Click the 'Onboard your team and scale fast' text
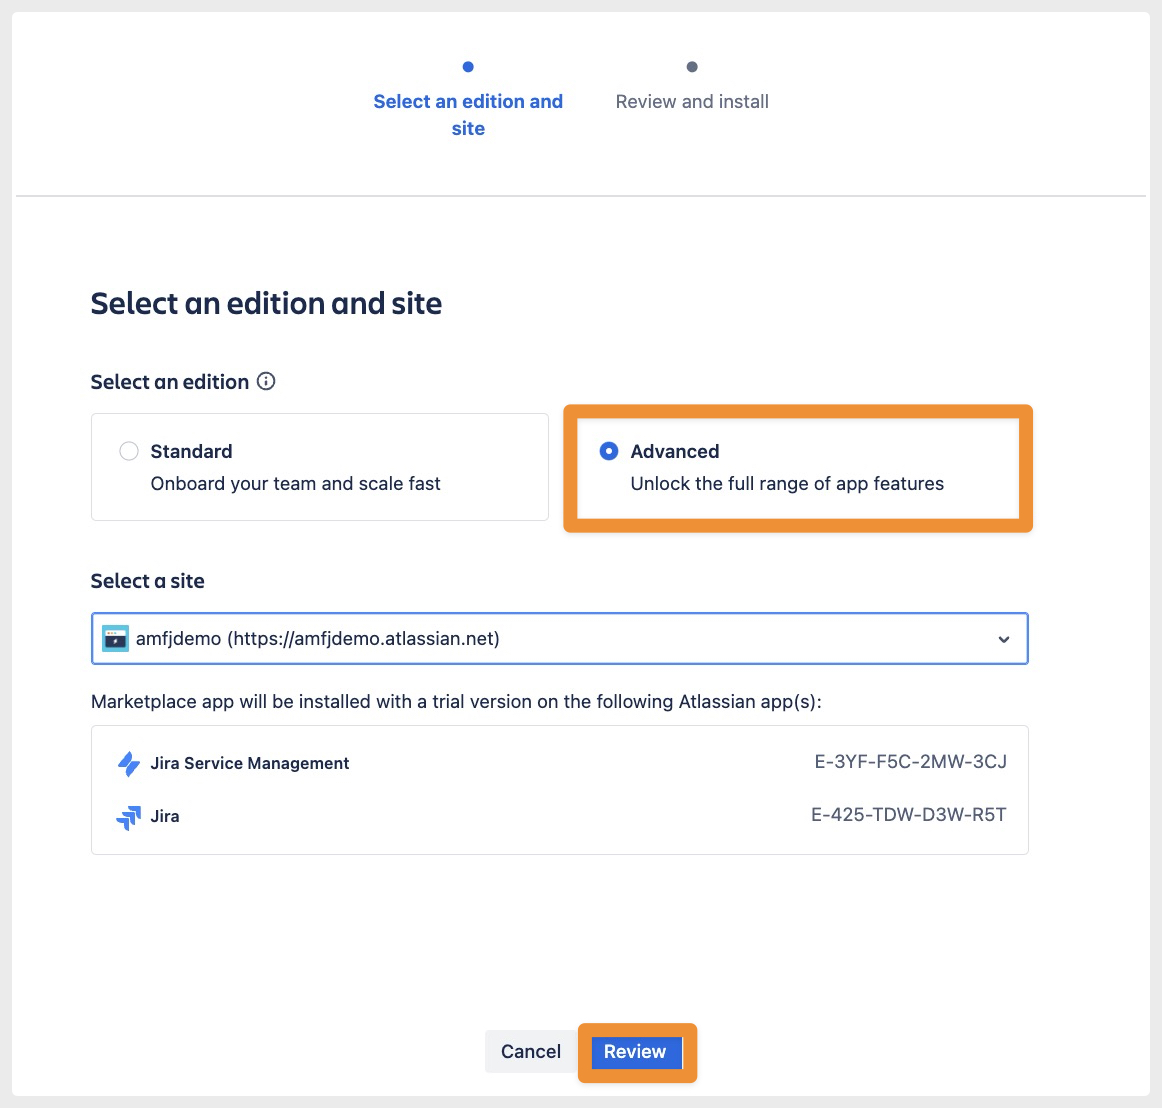Image resolution: width=1162 pixels, height=1108 pixels. click(x=296, y=483)
